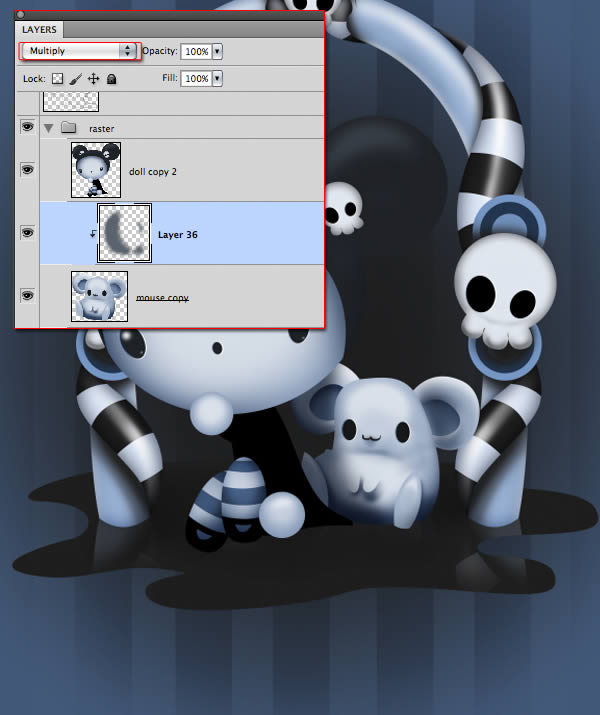Image resolution: width=600 pixels, height=715 pixels.
Task: Open the Opacity slider arrow
Action: pos(217,52)
